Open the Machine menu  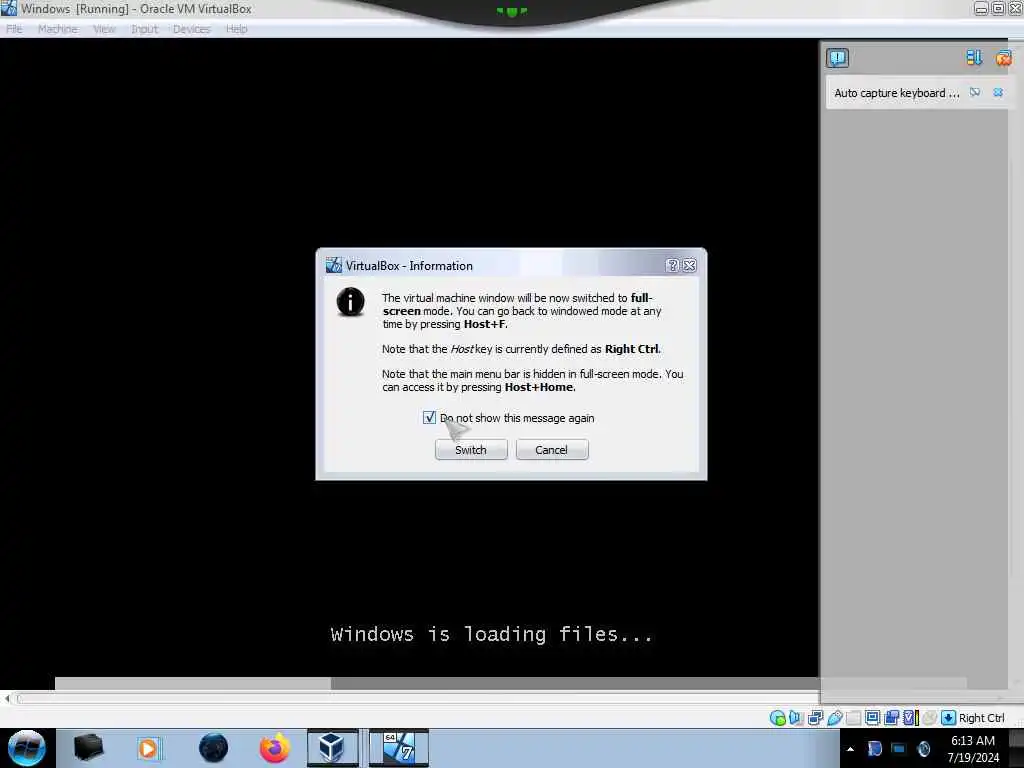pyautogui.click(x=57, y=29)
